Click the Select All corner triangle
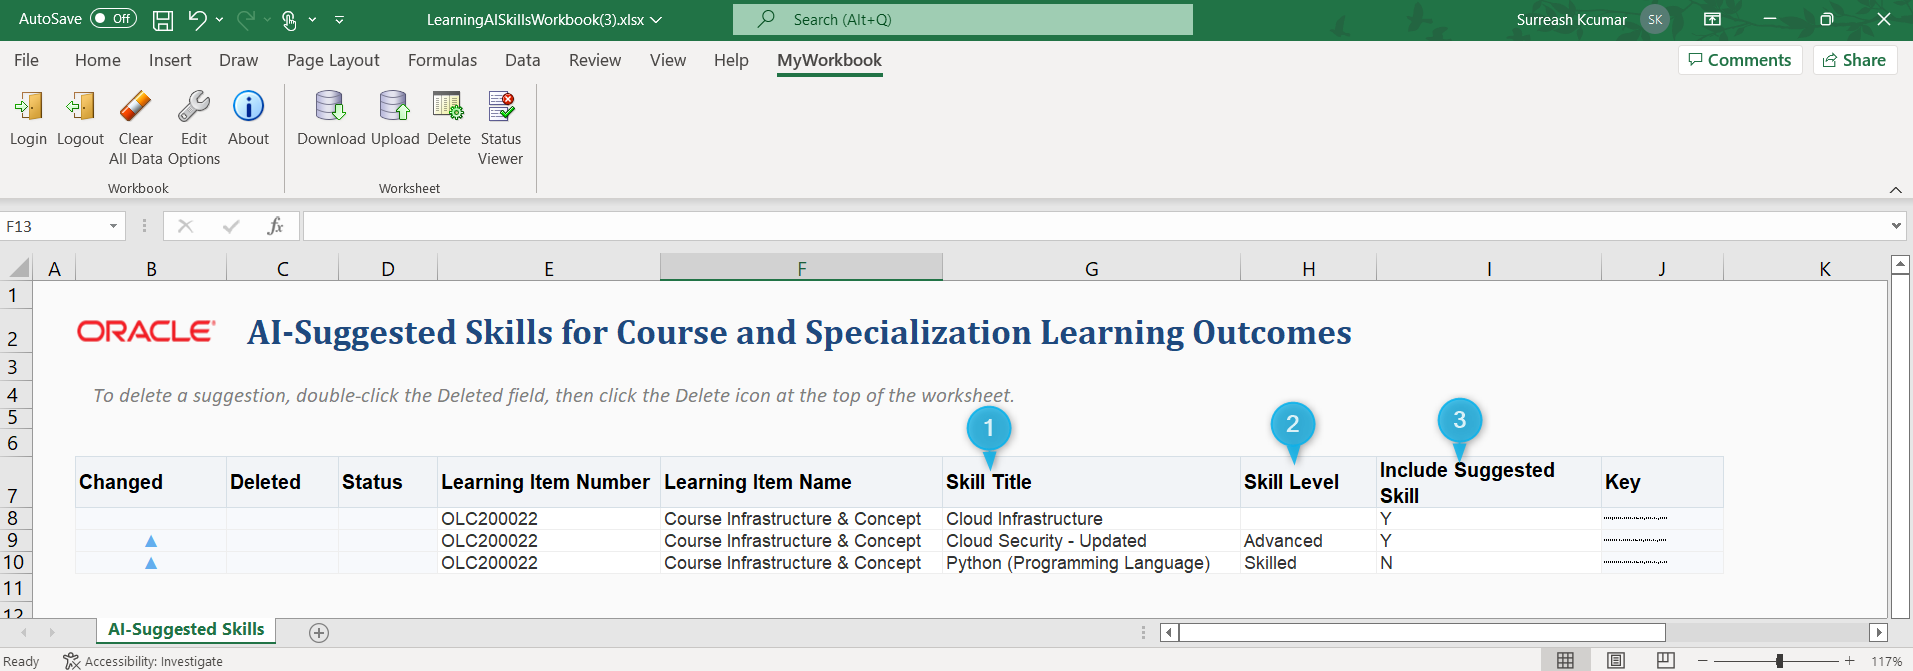1913x671 pixels. pyautogui.click(x=19, y=268)
